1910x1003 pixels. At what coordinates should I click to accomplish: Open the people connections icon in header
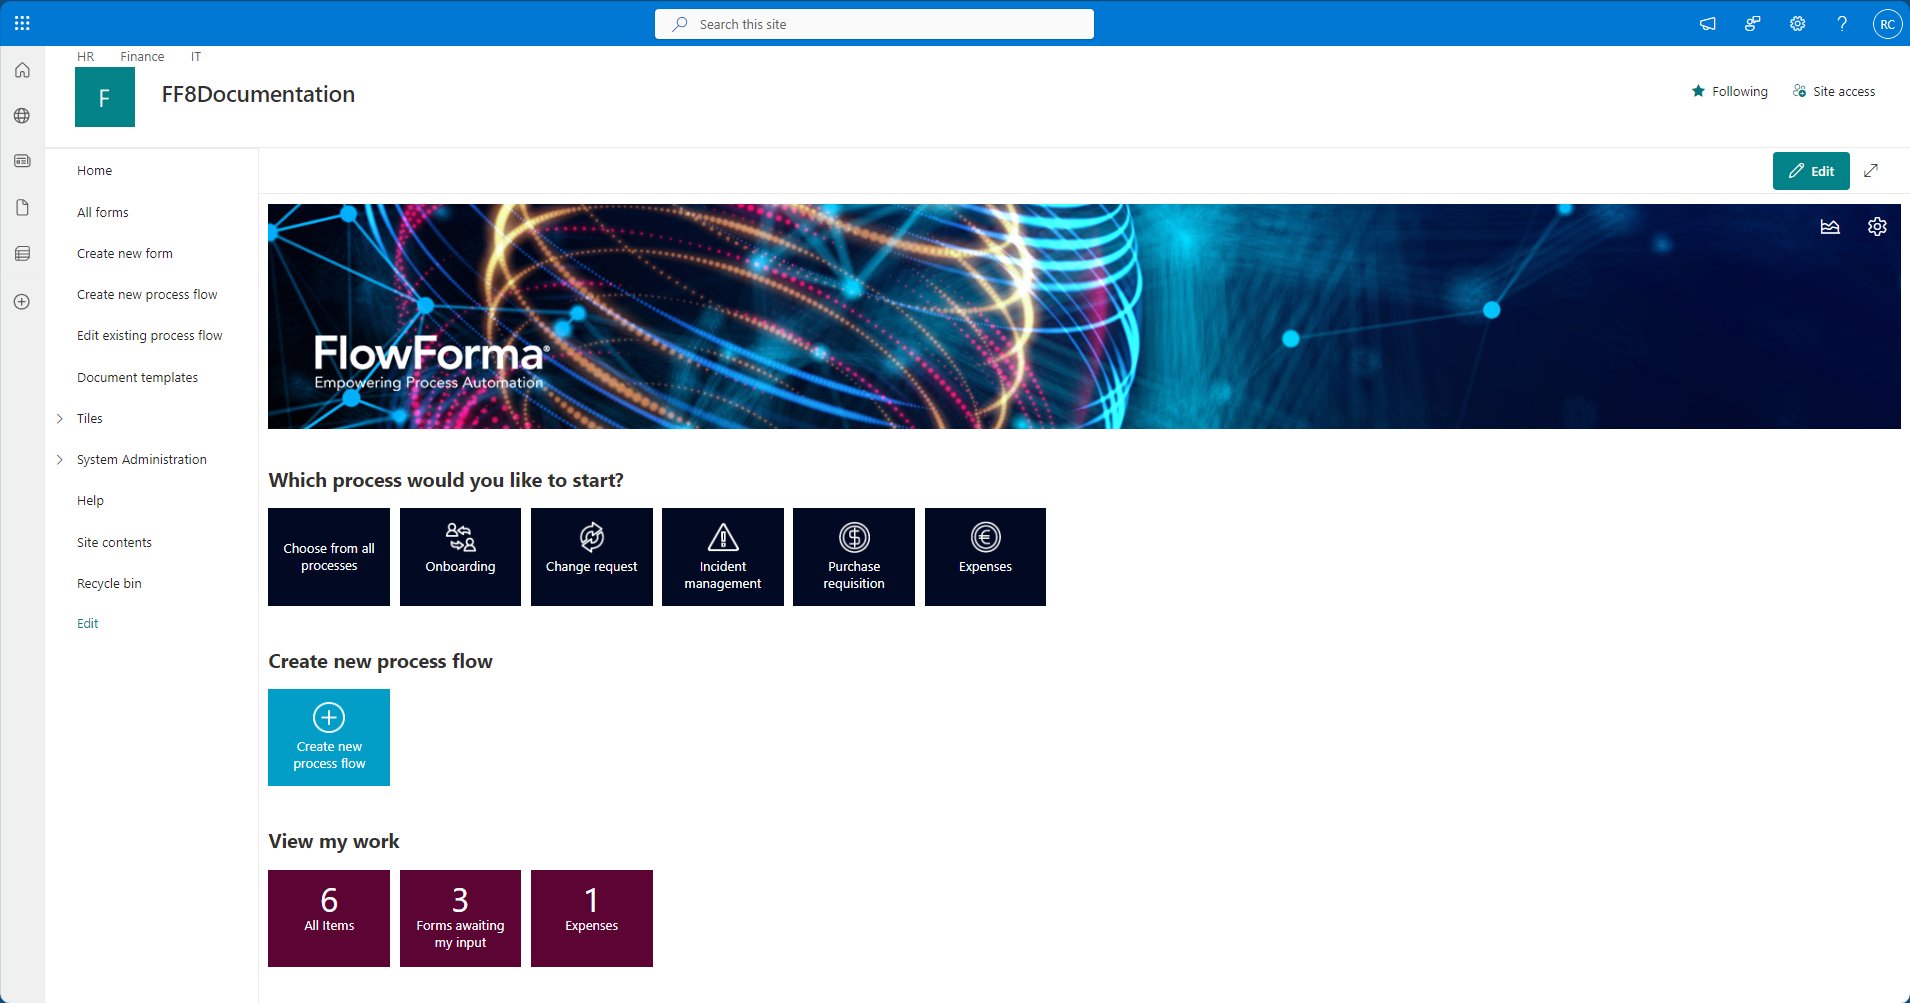[x=1753, y=24]
